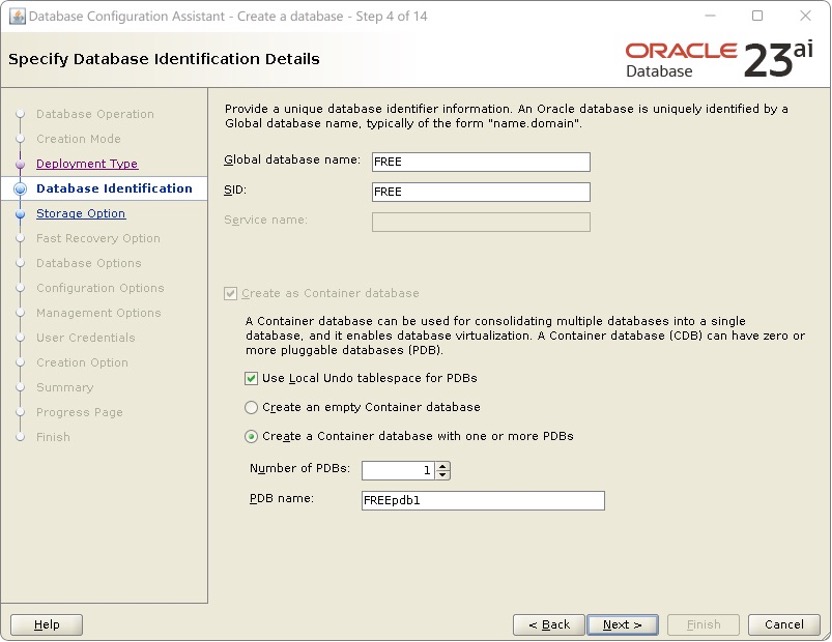Image resolution: width=832 pixels, height=642 pixels.
Task: Click the Number of PDBs down arrow
Action: tap(442, 475)
